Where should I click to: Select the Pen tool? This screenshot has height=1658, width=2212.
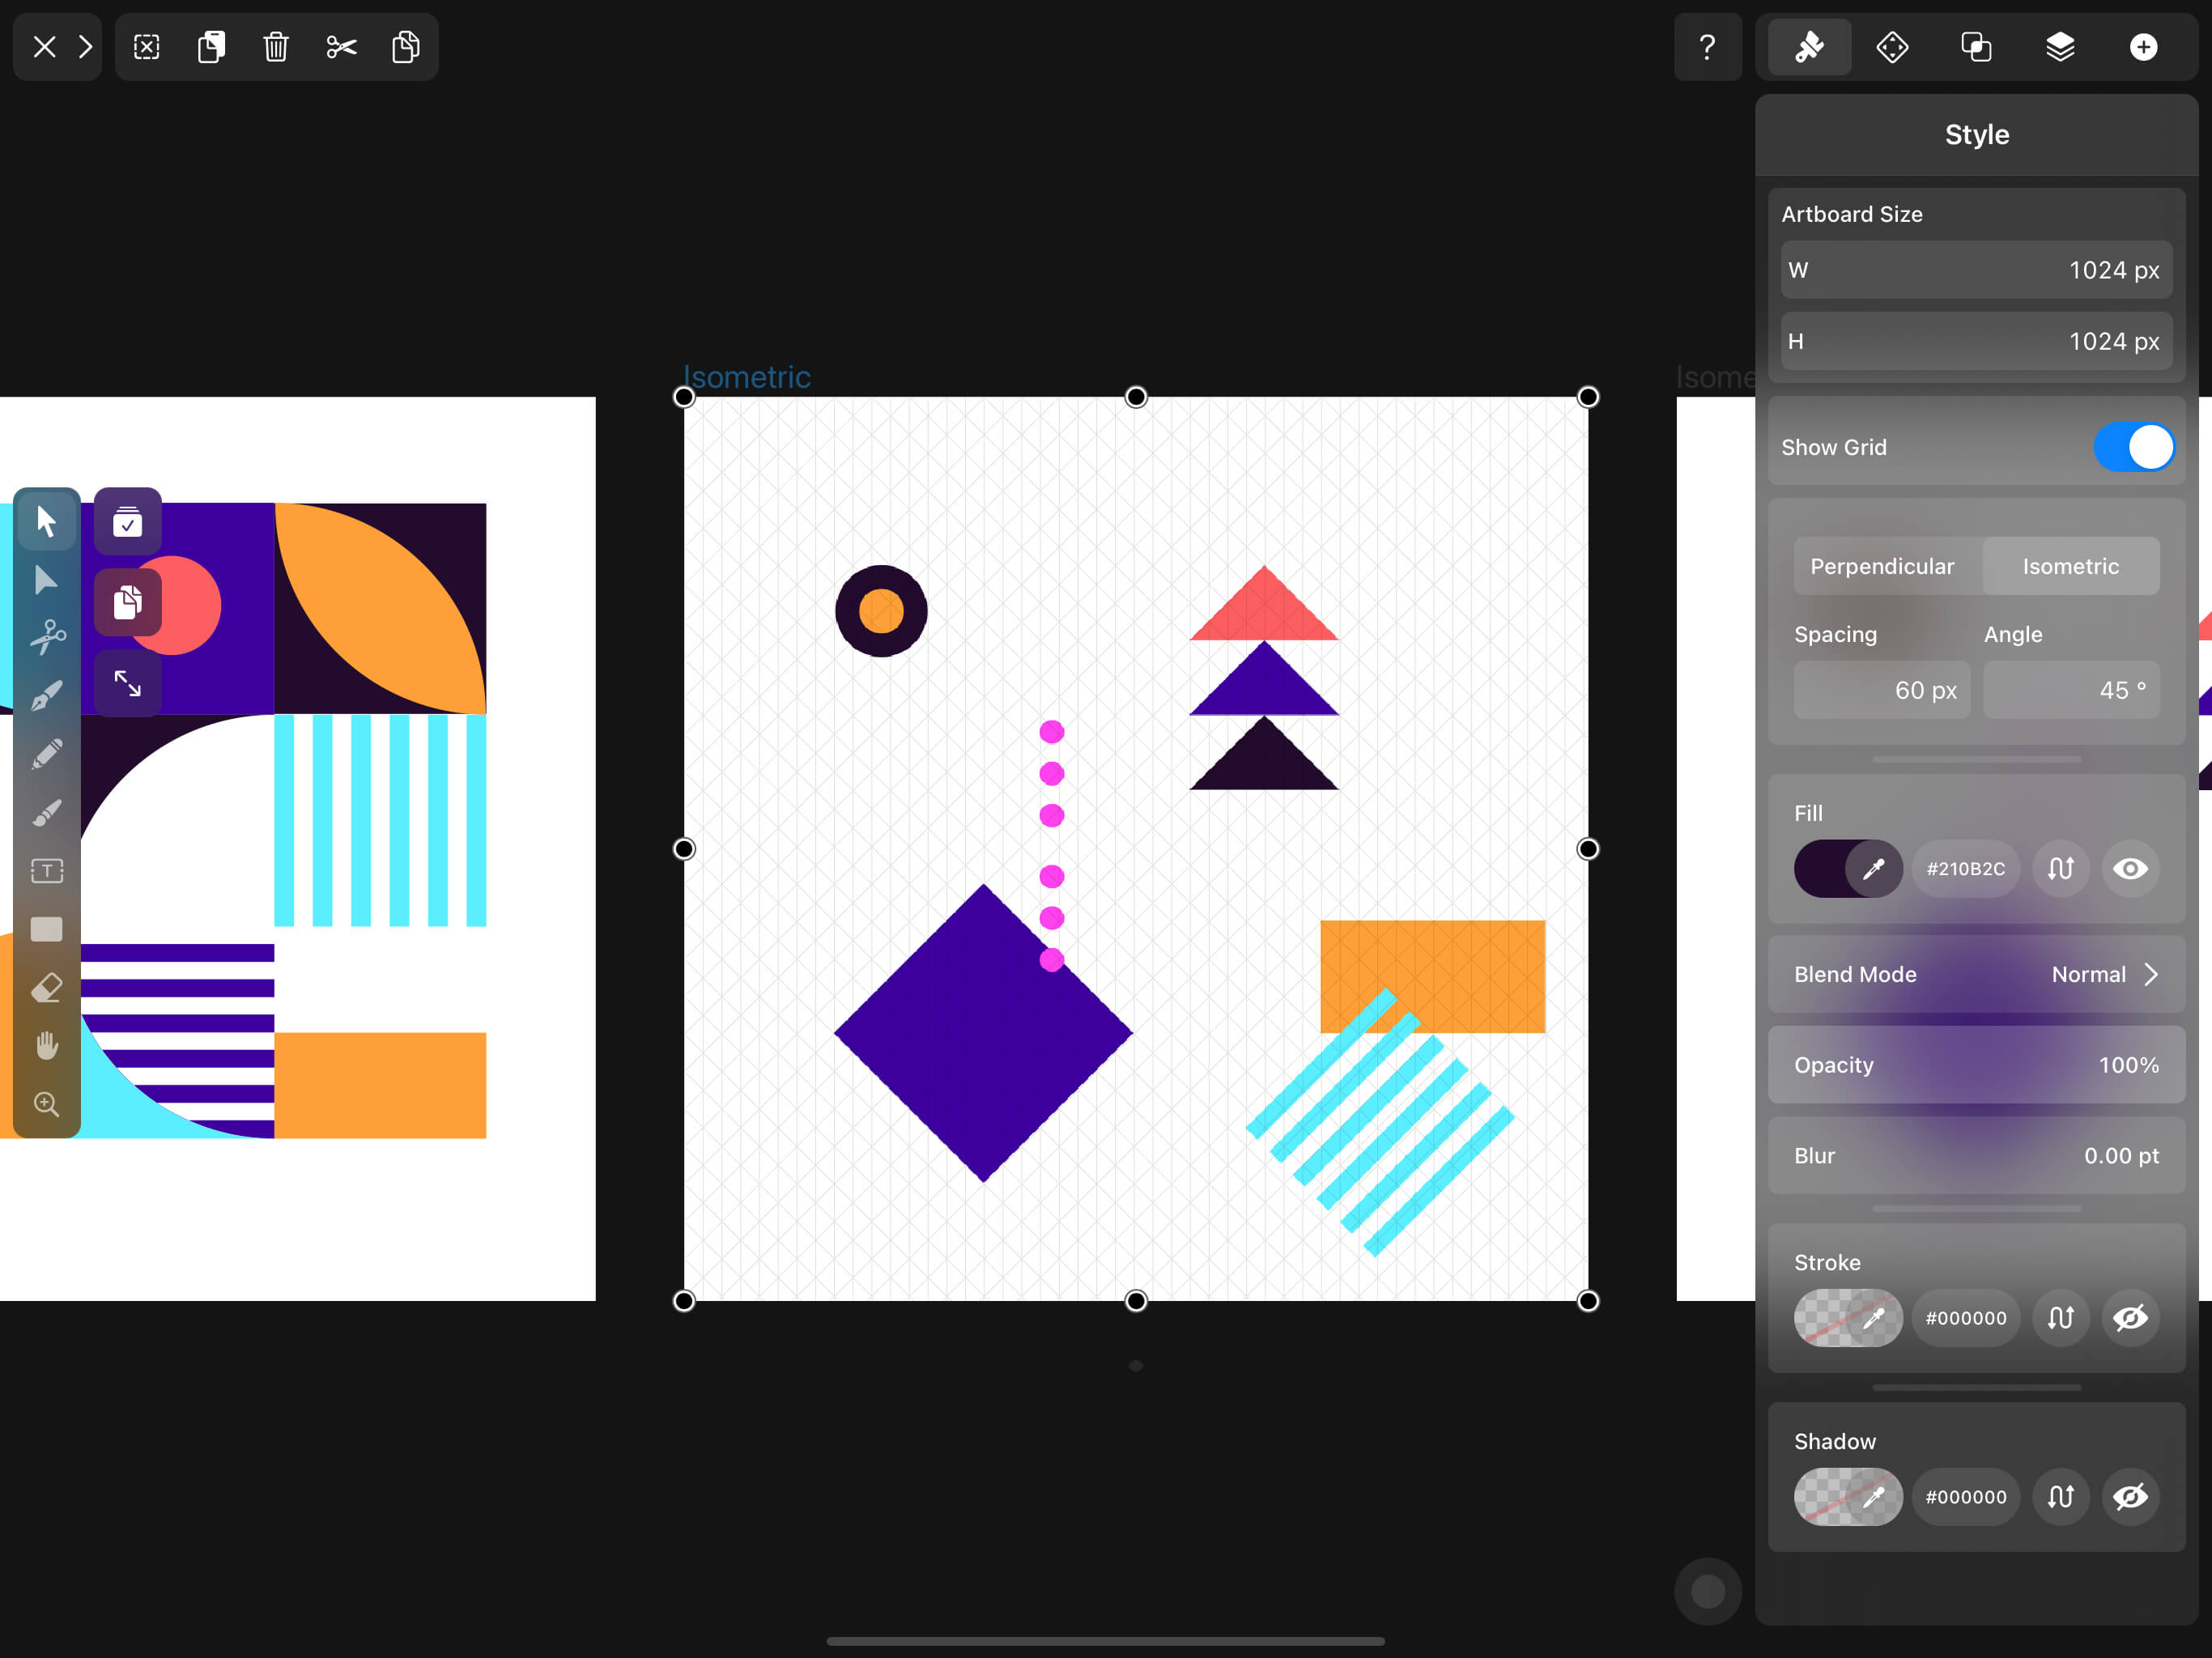pyautogui.click(x=46, y=695)
